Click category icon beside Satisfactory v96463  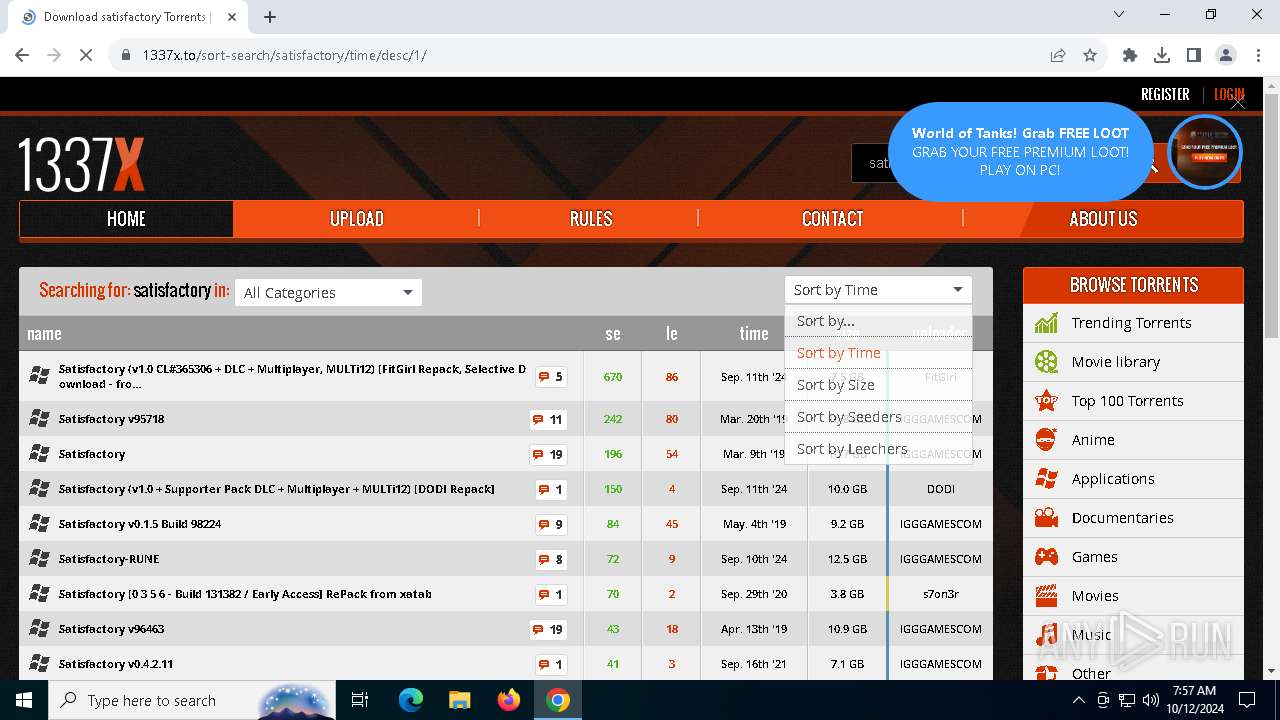(39, 629)
